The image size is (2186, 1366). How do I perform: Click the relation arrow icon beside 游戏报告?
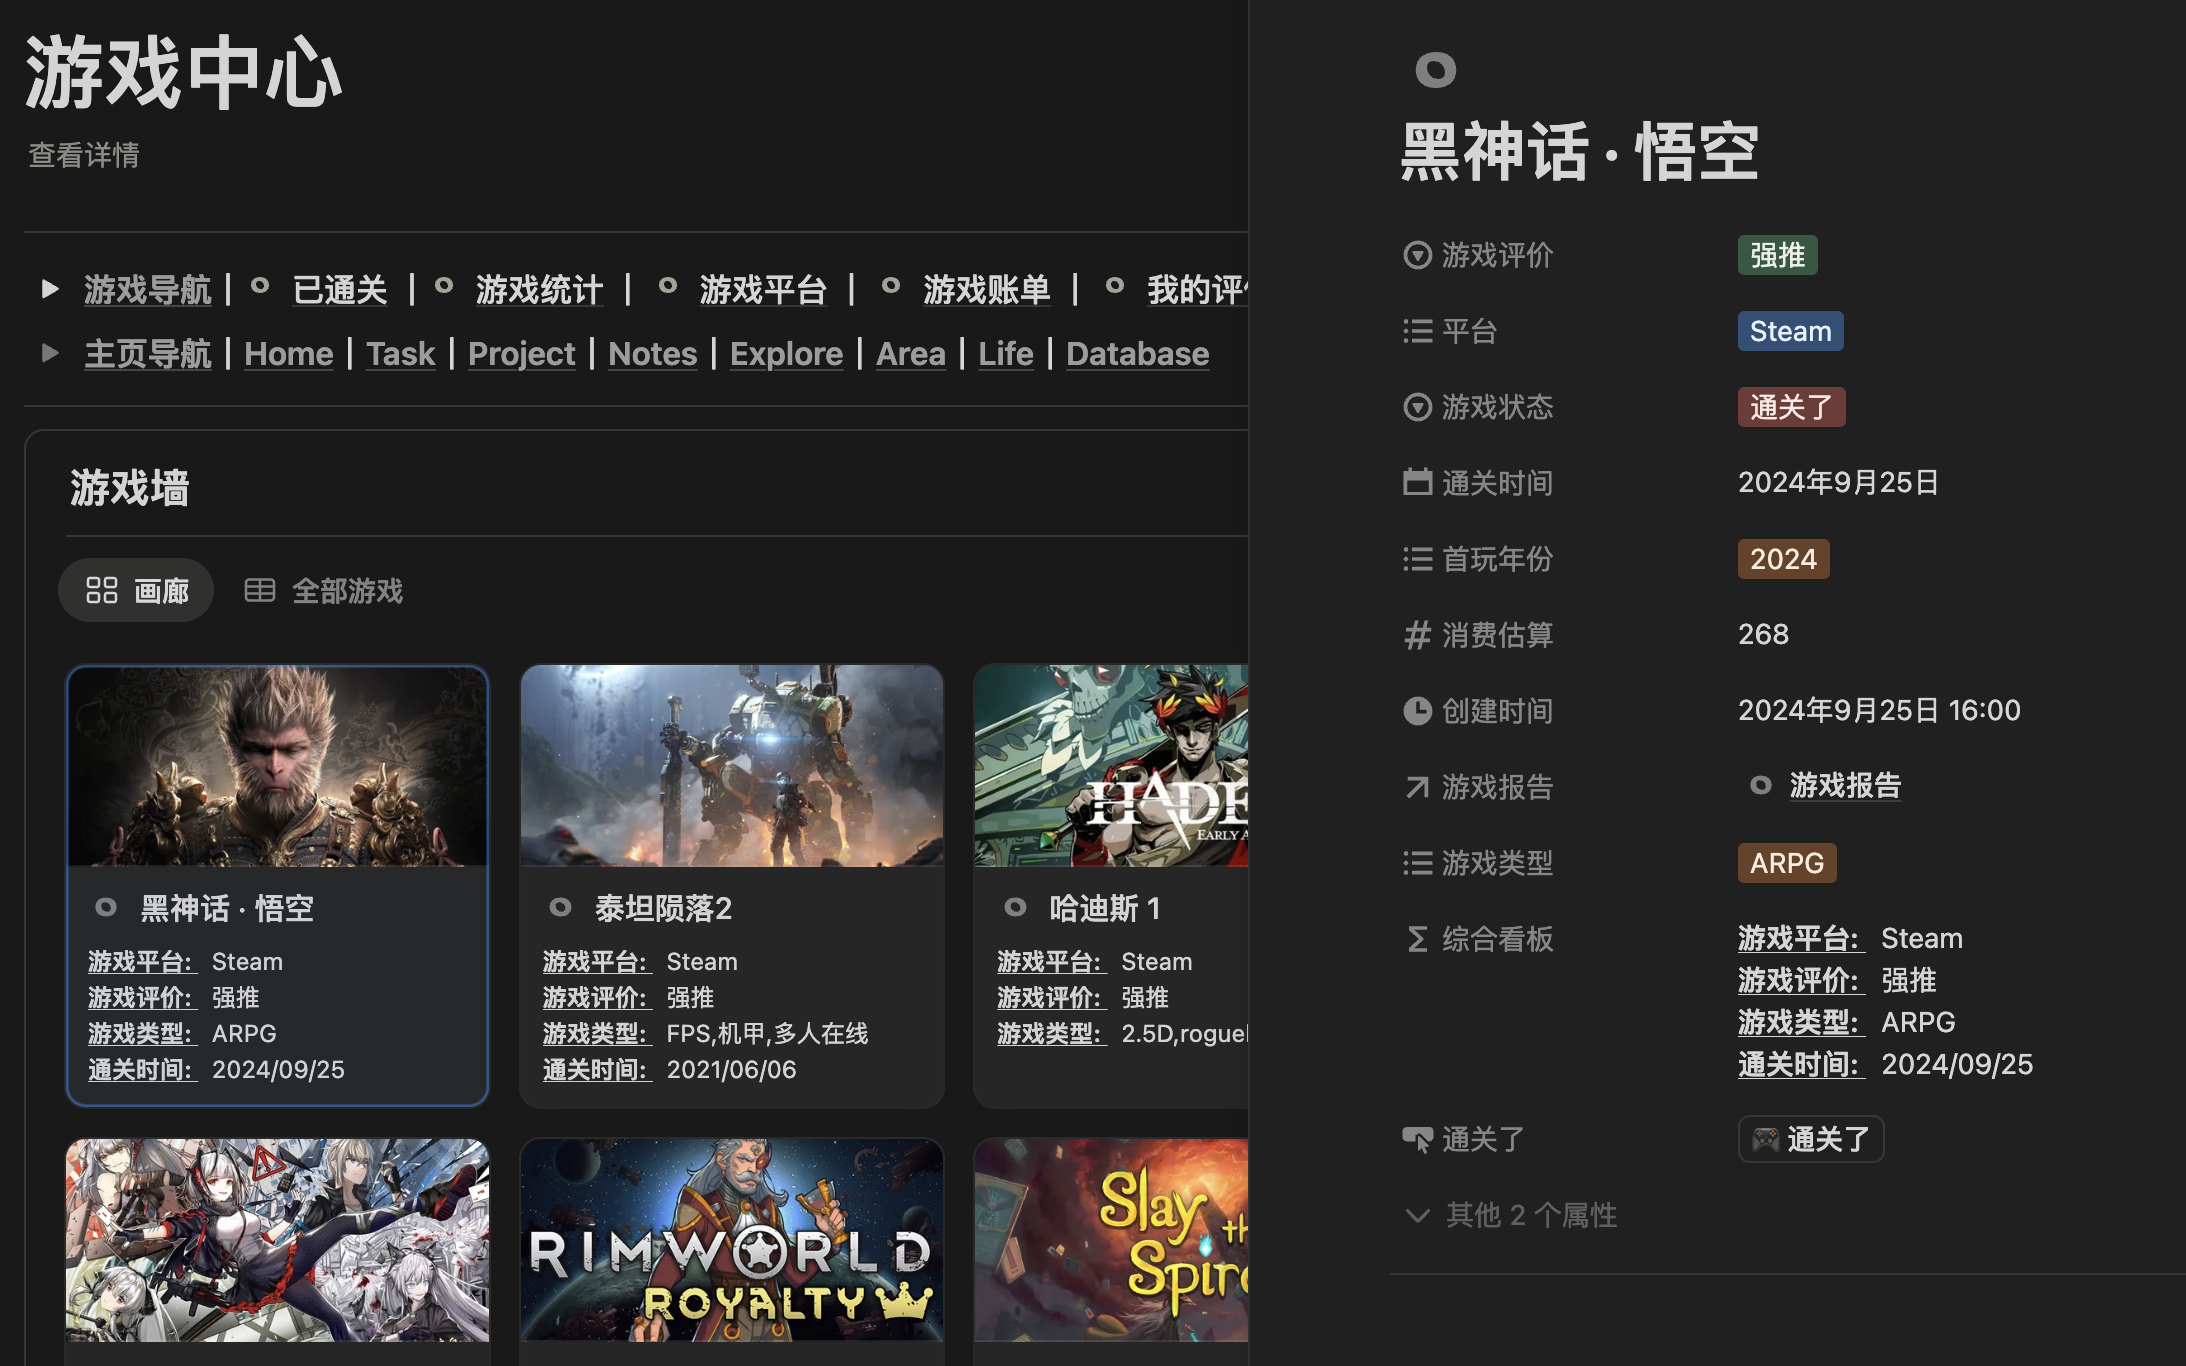pos(1416,787)
